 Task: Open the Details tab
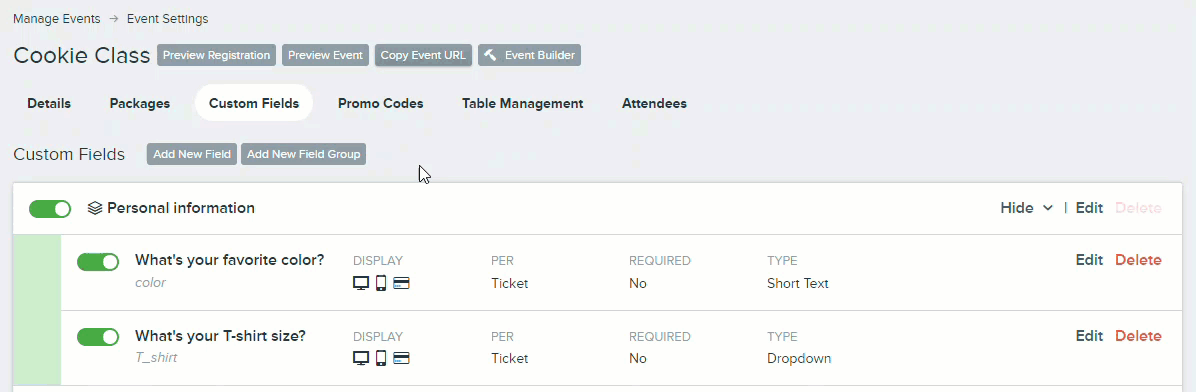coord(49,103)
